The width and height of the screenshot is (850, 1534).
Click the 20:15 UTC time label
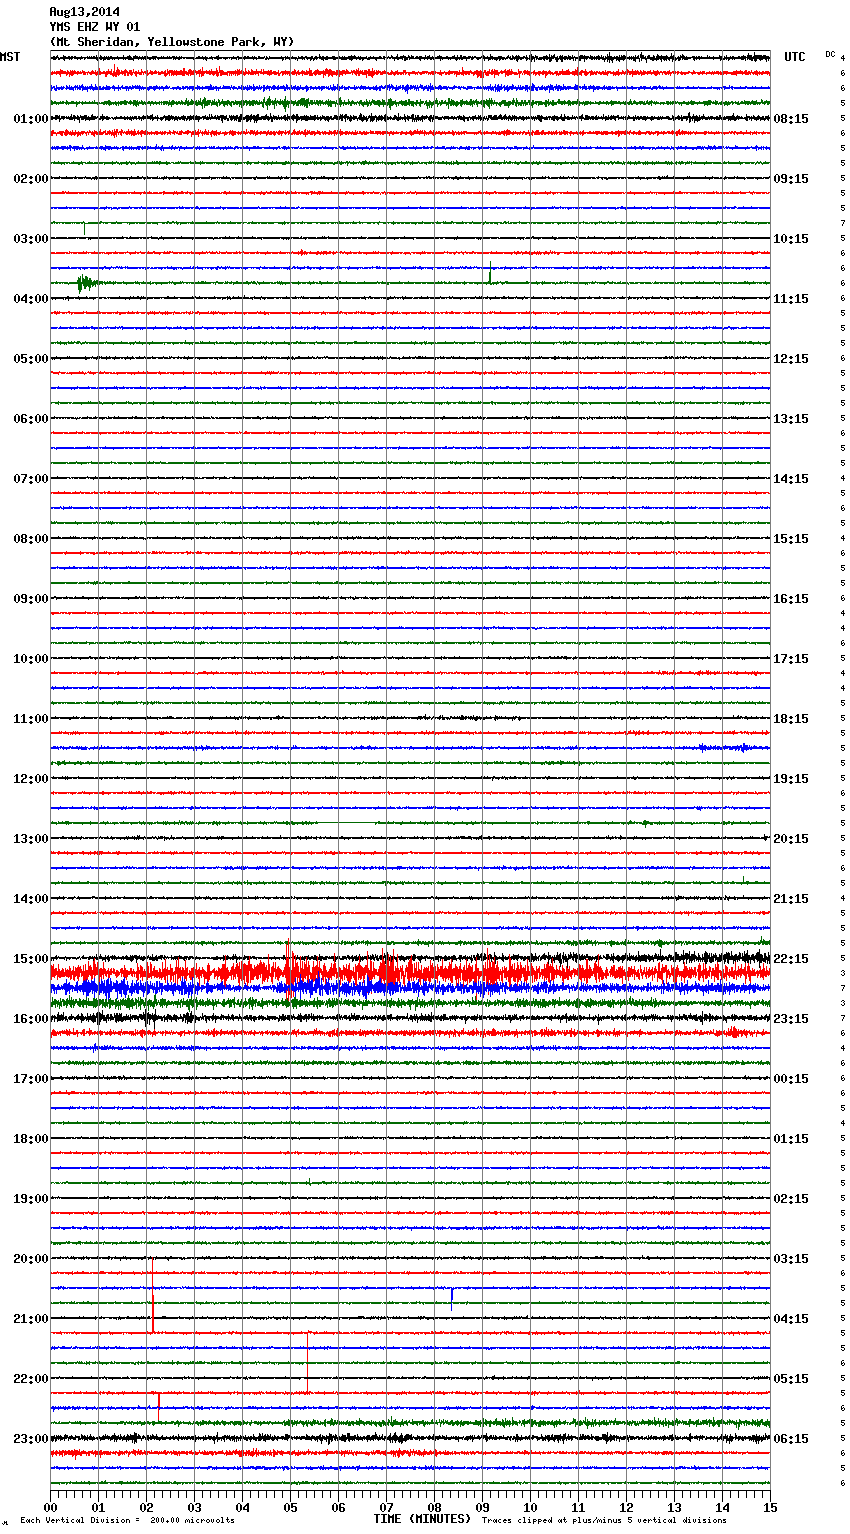pos(791,839)
